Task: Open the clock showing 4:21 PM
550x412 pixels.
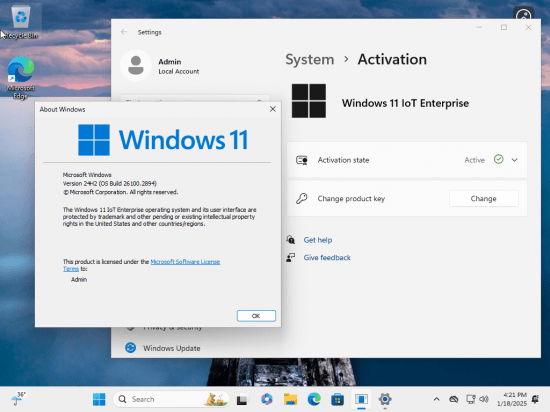Action: [x=512, y=399]
